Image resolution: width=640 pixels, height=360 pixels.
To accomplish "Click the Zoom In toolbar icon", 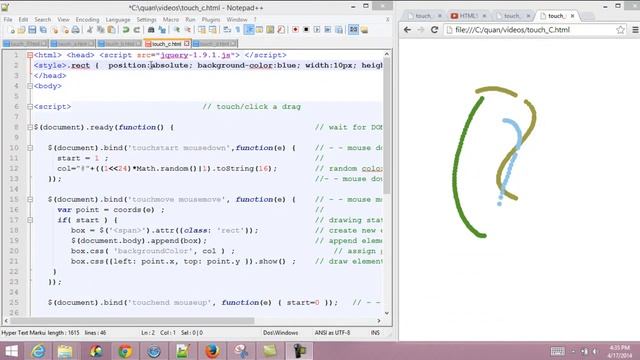I will (x=177, y=30).
